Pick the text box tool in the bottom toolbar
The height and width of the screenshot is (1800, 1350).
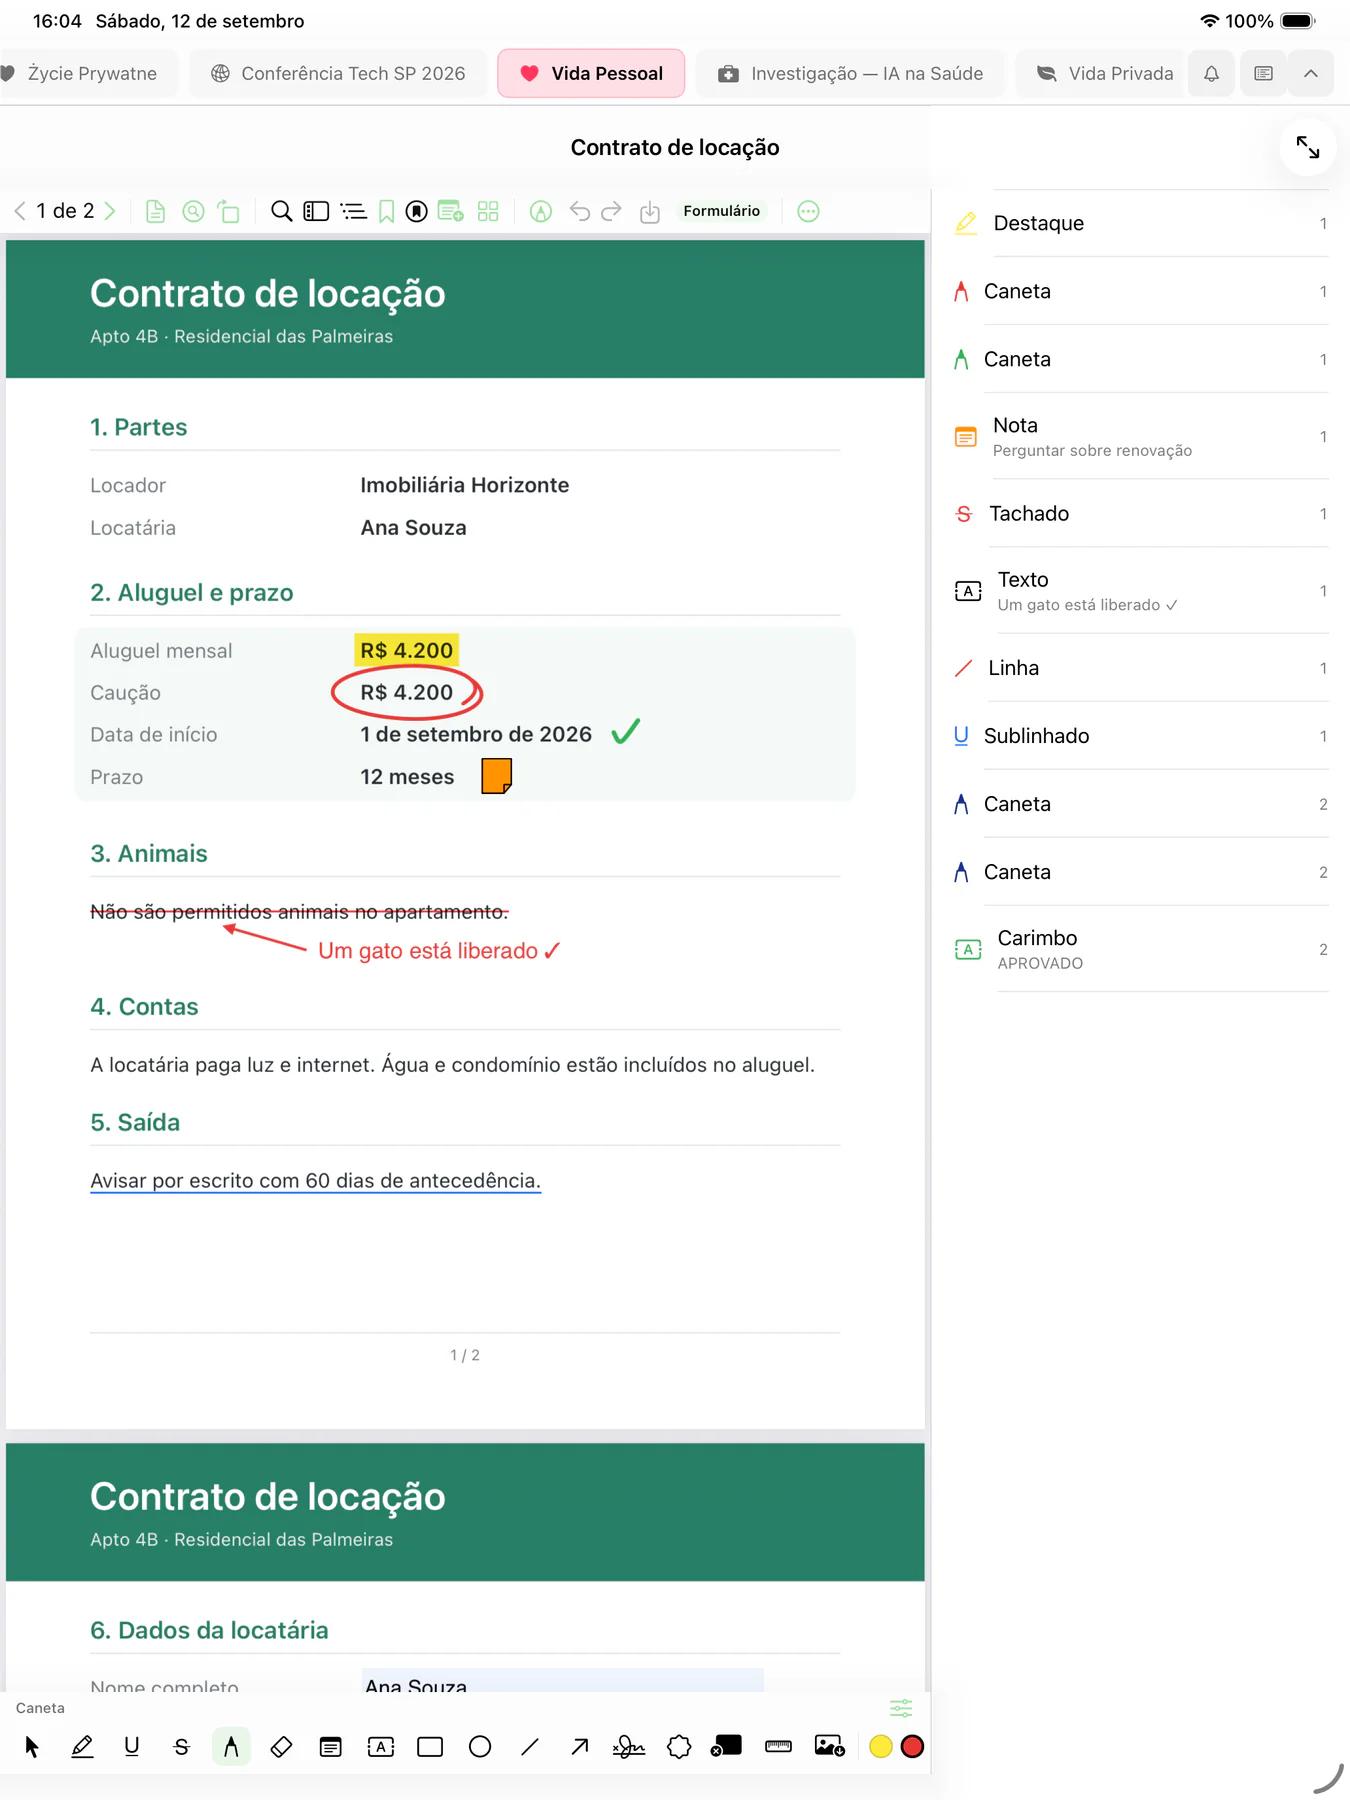(x=380, y=1747)
